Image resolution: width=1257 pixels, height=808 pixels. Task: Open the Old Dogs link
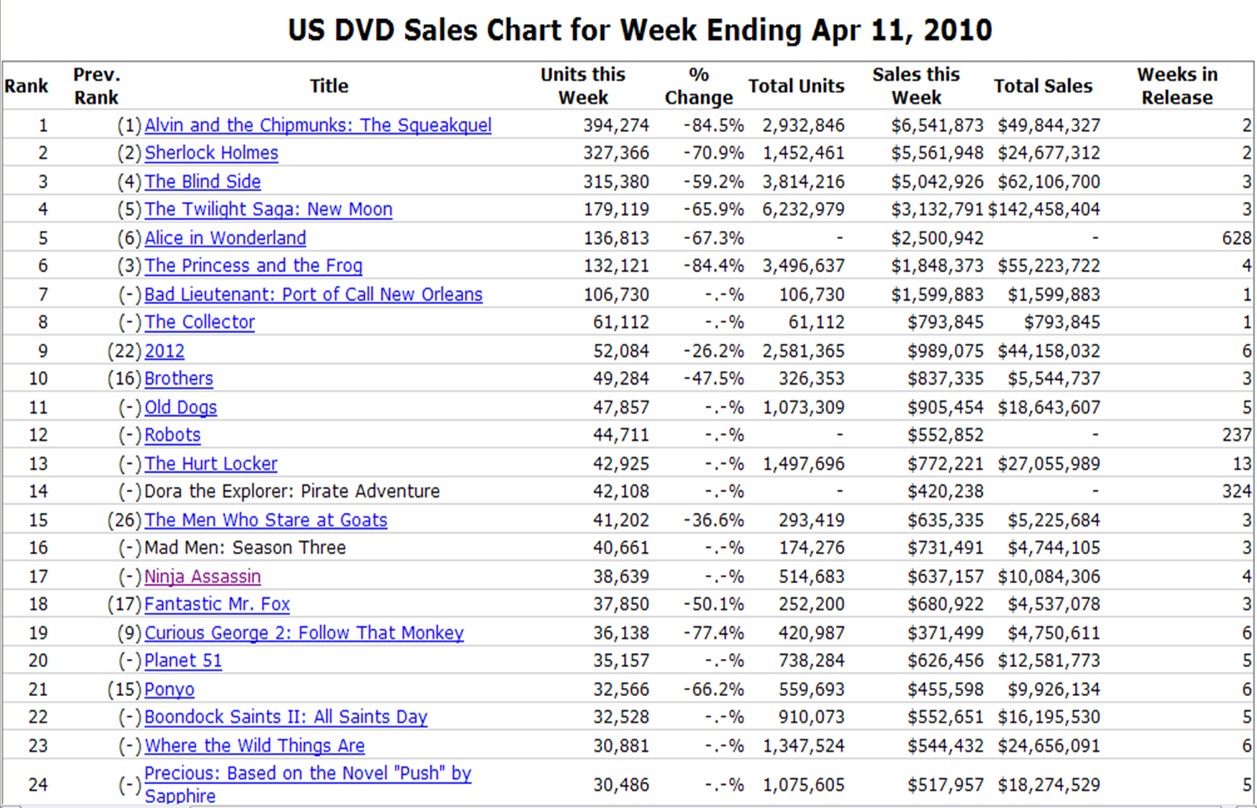point(180,407)
